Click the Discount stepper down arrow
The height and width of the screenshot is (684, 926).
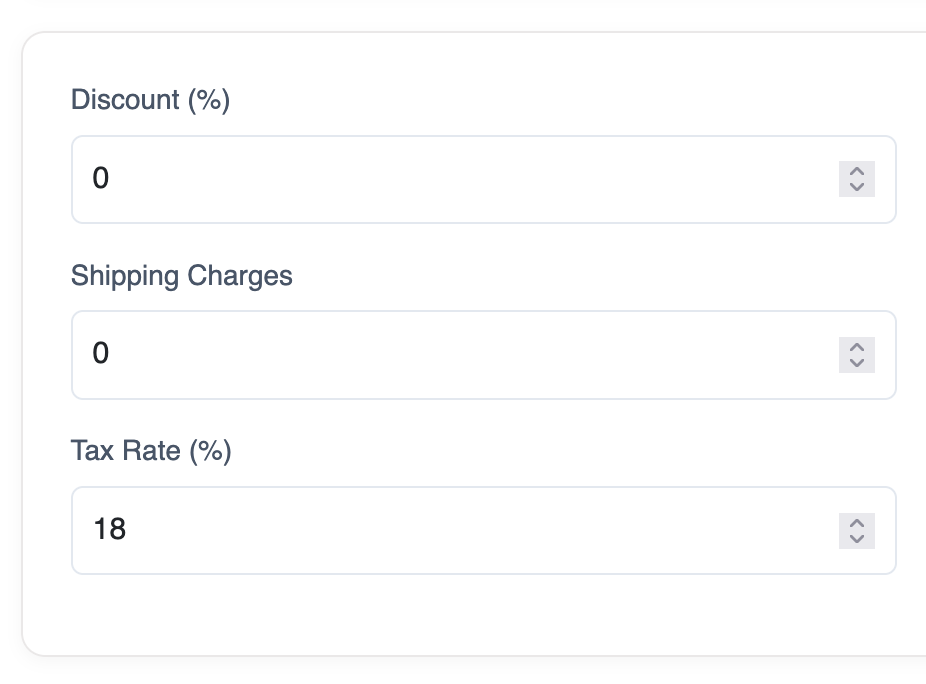point(856,188)
